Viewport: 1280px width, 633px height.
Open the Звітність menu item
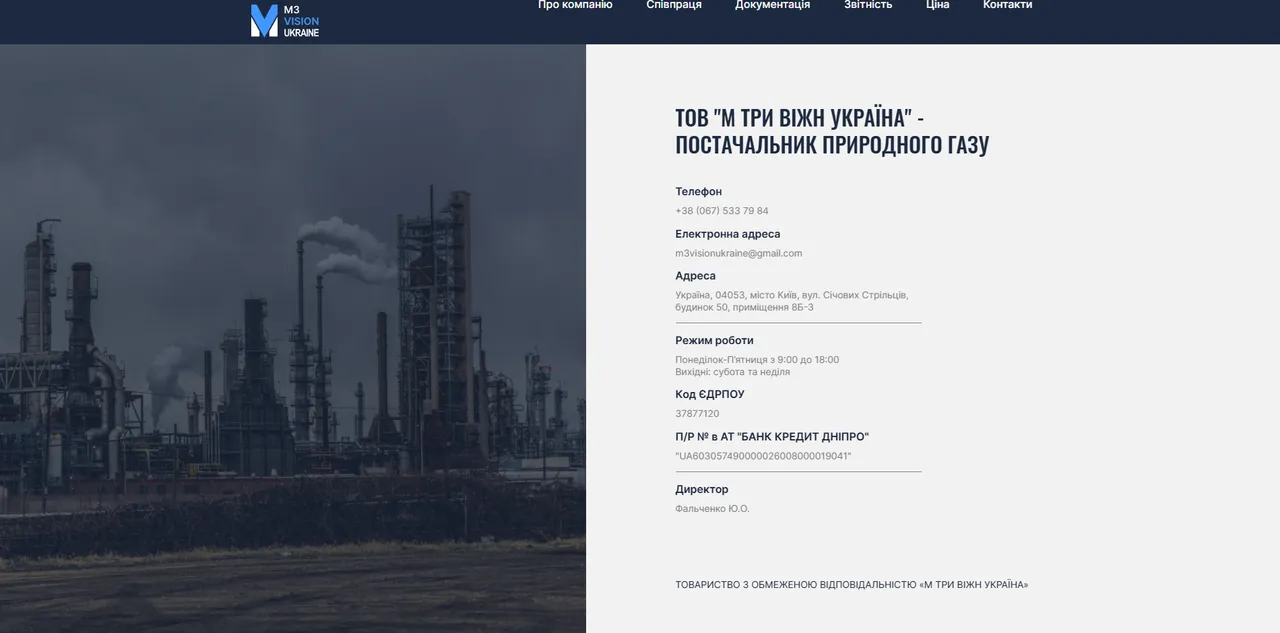[868, 5]
